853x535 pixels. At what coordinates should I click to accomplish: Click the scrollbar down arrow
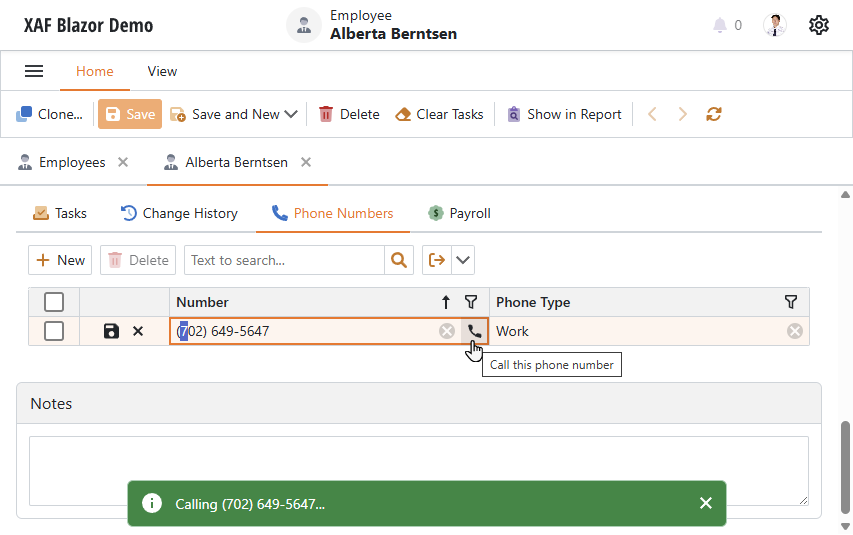click(x=845, y=526)
